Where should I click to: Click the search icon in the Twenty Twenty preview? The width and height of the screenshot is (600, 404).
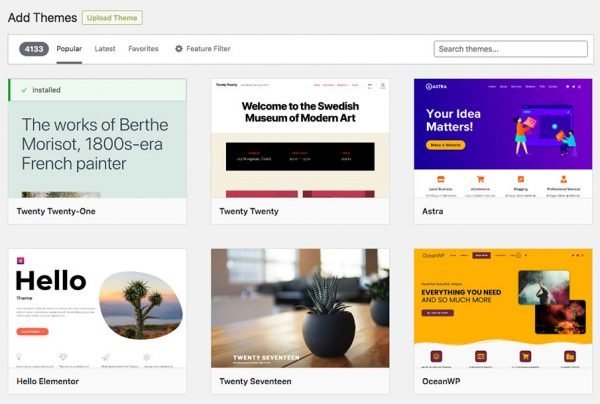tap(383, 86)
